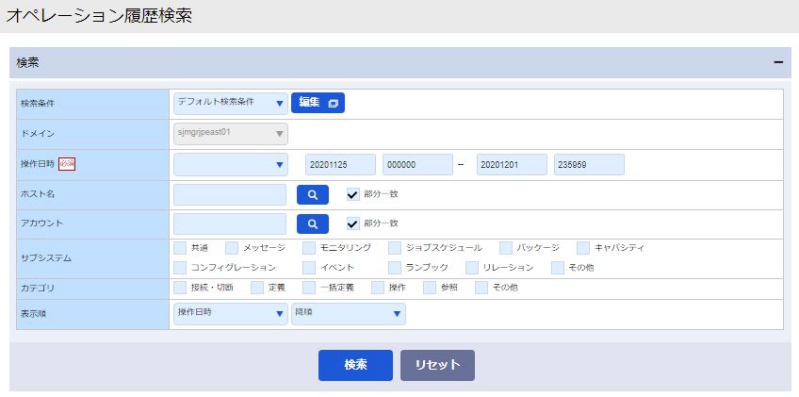Click the ホスト名 text input

point(230,195)
